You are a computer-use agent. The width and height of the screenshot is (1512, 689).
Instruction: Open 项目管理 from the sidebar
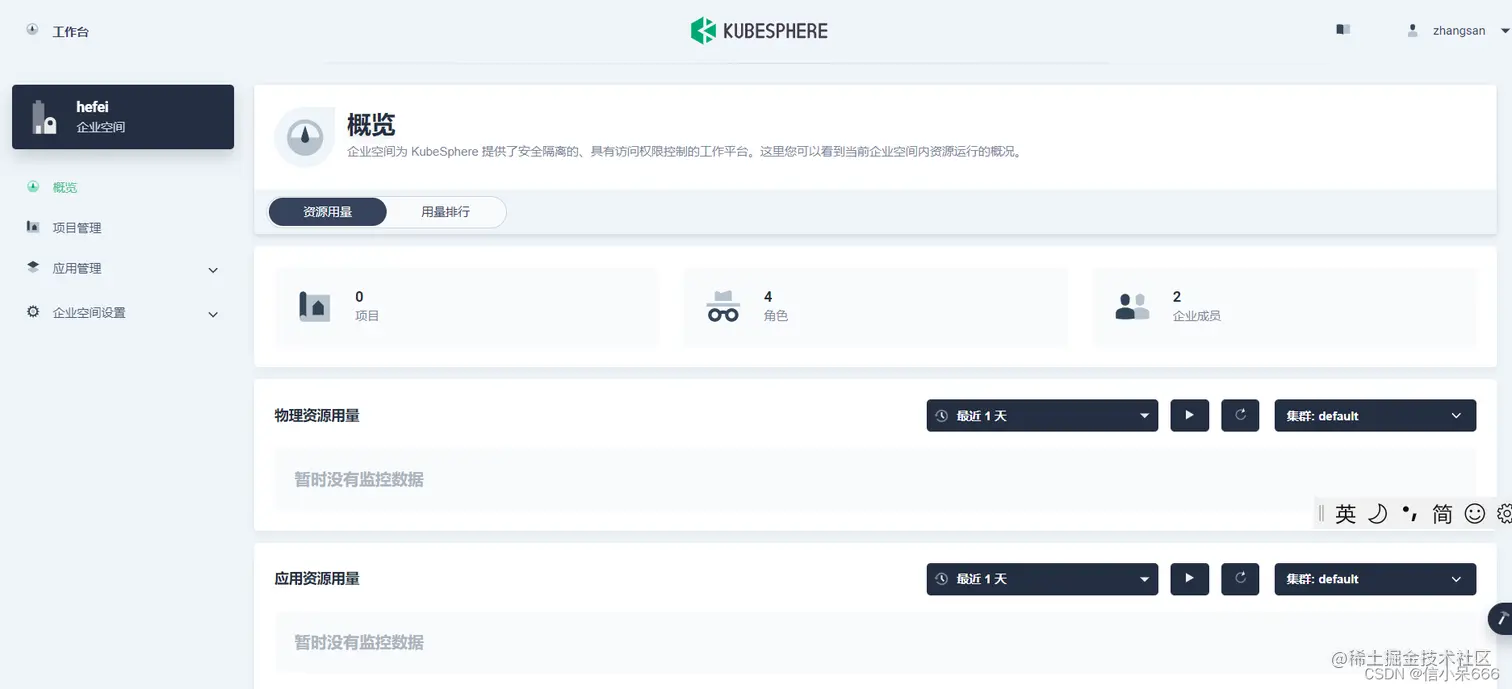click(x=78, y=227)
